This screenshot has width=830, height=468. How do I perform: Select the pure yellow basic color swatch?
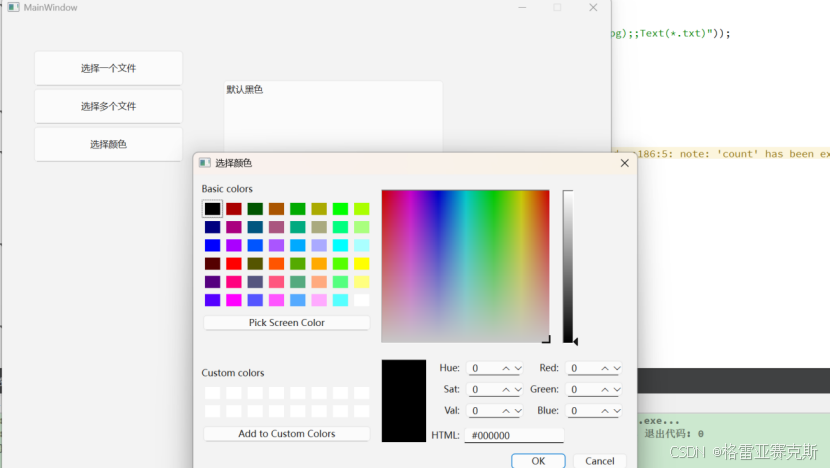point(362,264)
